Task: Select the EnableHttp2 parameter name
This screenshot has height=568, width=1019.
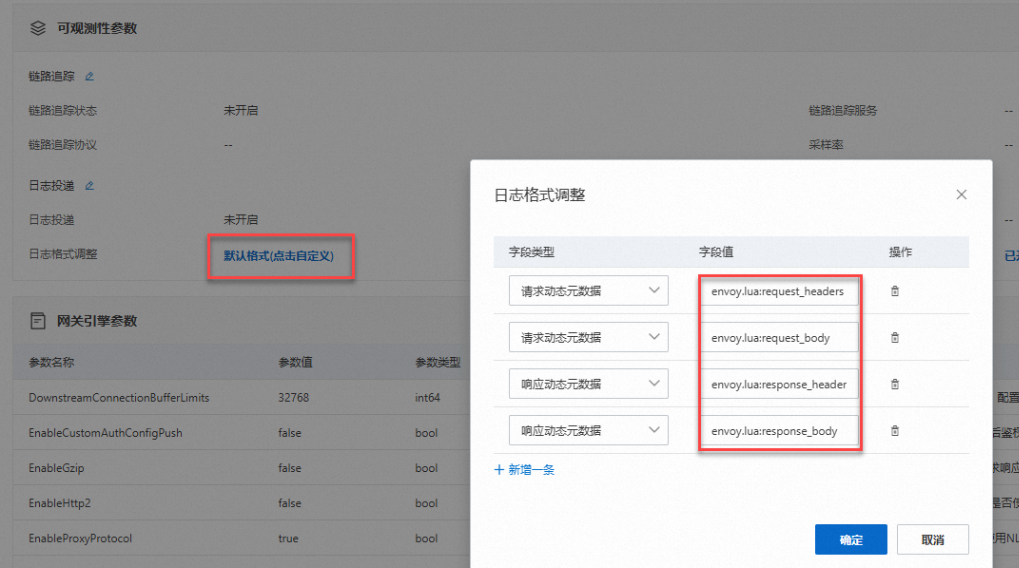Action: pos(60,503)
